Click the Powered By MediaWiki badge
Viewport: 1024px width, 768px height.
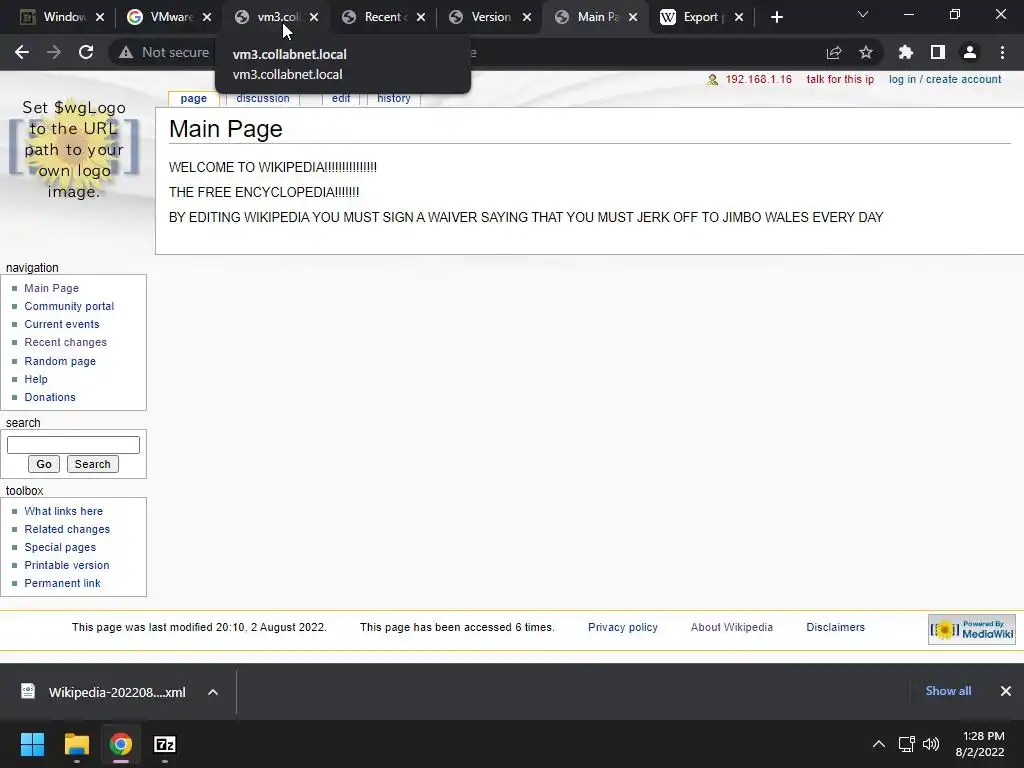(x=972, y=630)
